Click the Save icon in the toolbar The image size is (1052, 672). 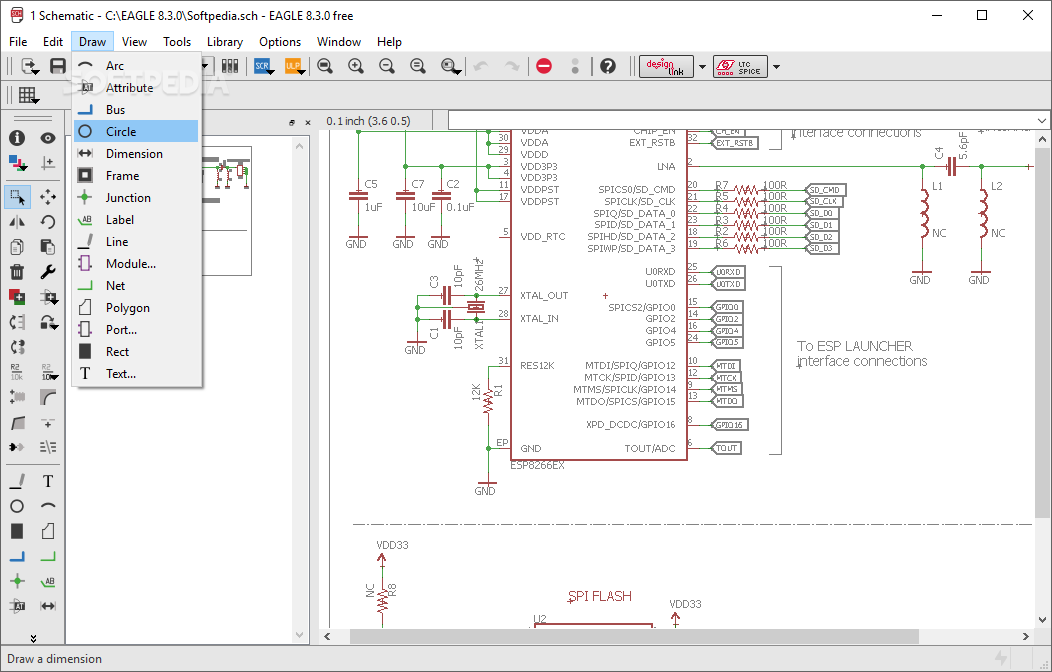click(58, 66)
